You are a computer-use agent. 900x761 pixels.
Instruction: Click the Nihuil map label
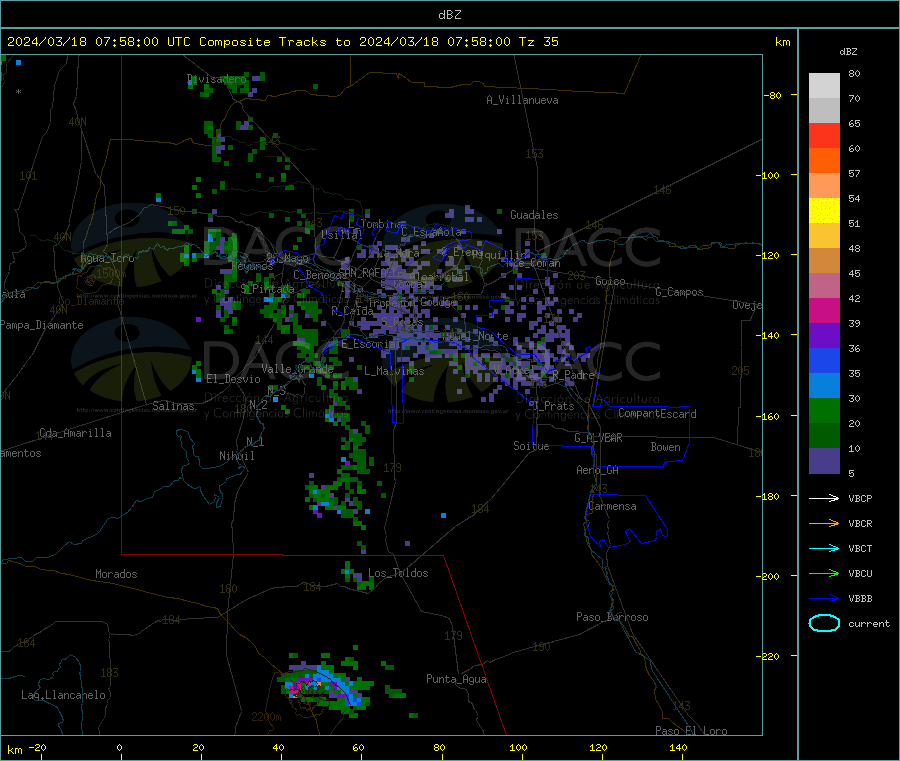point(236,456)
